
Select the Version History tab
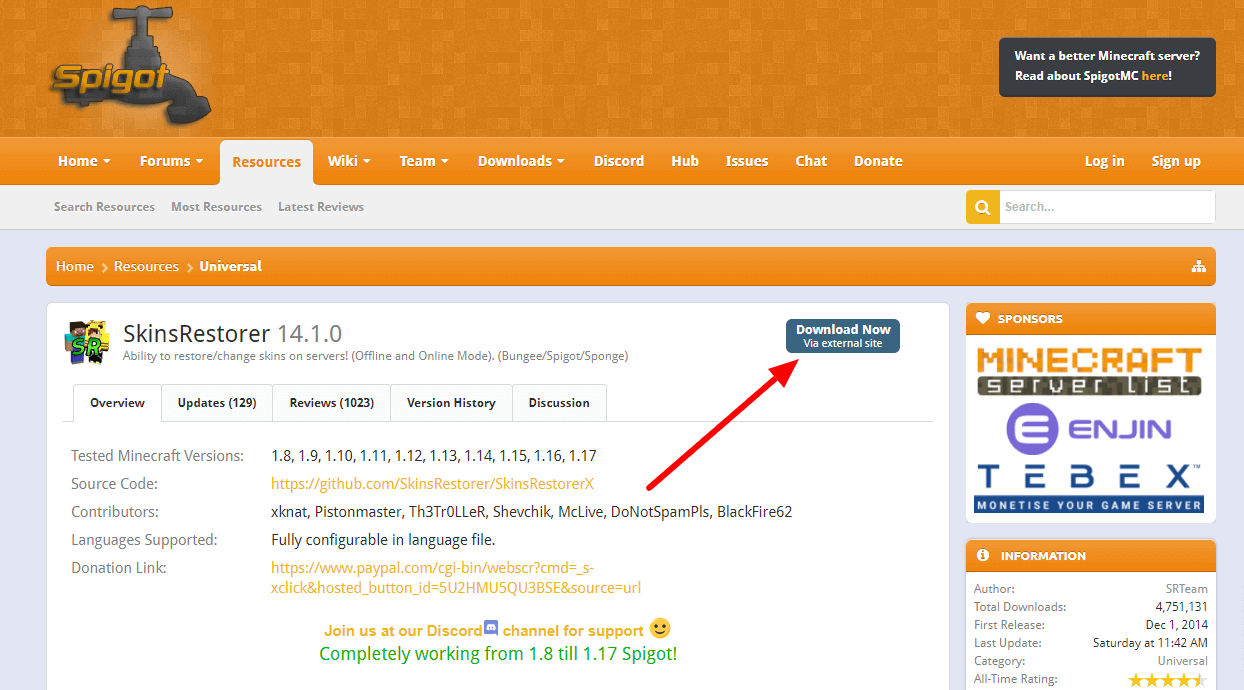(451, 403)
